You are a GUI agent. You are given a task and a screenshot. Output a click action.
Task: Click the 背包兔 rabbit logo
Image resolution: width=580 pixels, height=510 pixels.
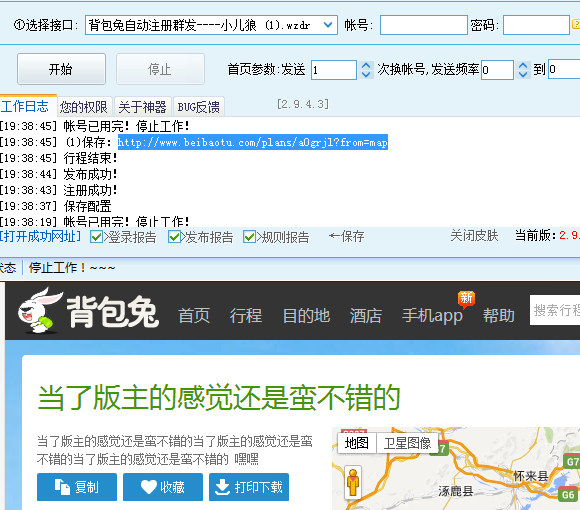(88, 310)
